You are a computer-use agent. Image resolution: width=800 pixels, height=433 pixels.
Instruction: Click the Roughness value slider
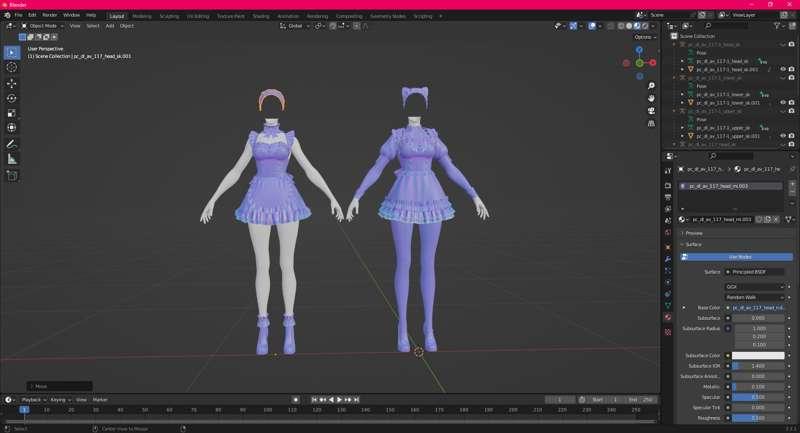coord(758,418)
